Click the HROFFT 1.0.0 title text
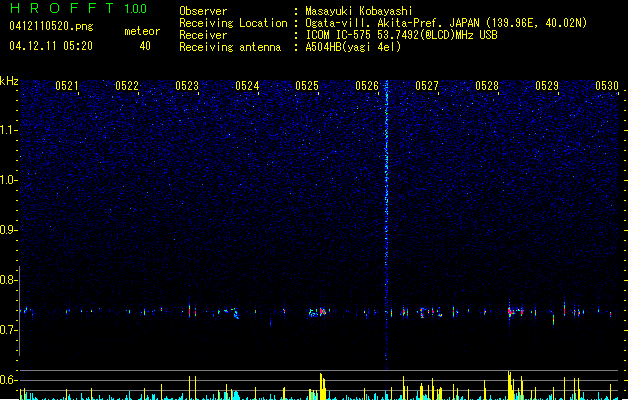Screen dimensions: 629x400 (x=78, y=8)
